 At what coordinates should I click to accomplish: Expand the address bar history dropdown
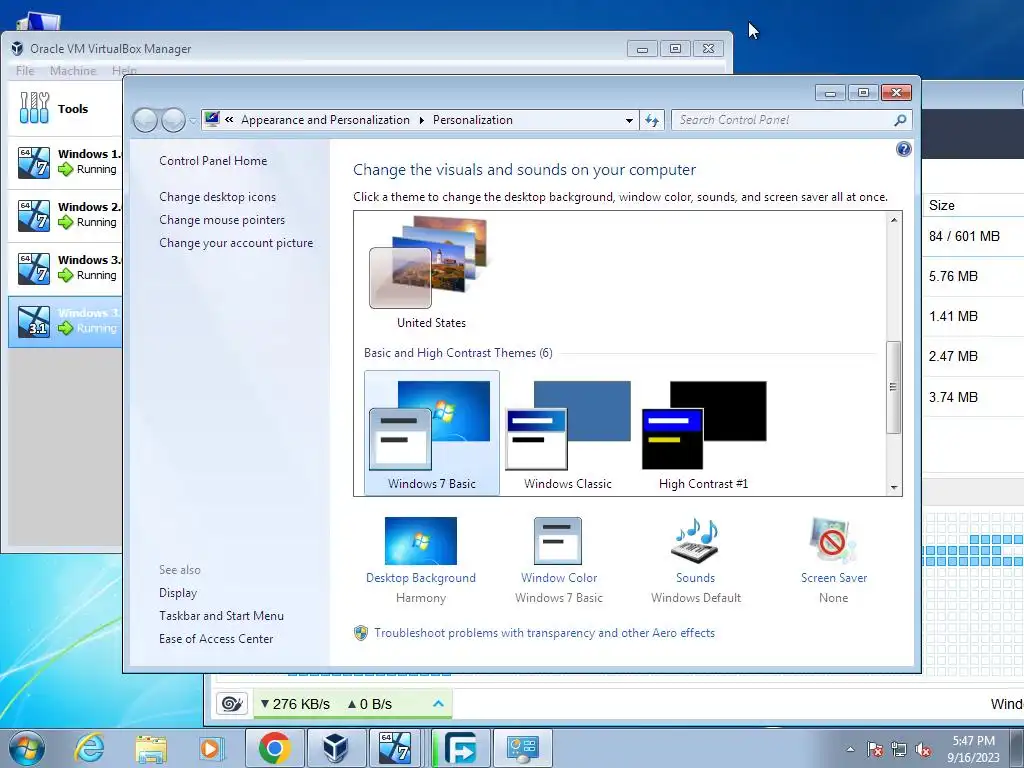coord(629,121)
